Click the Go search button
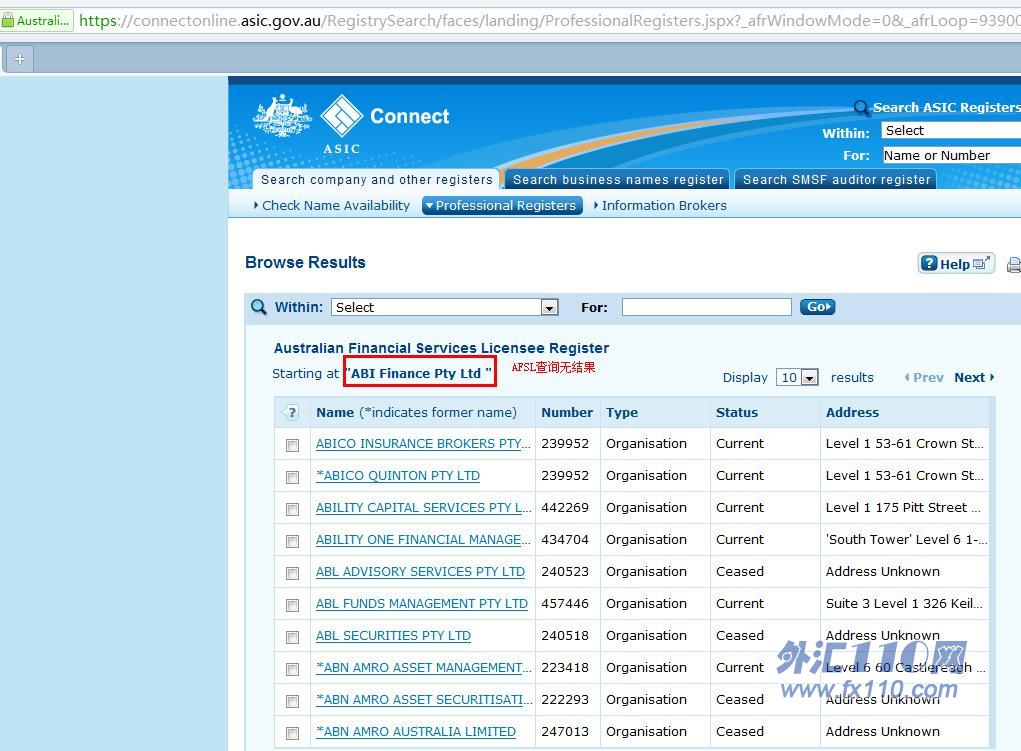 [x=817, y=306]
